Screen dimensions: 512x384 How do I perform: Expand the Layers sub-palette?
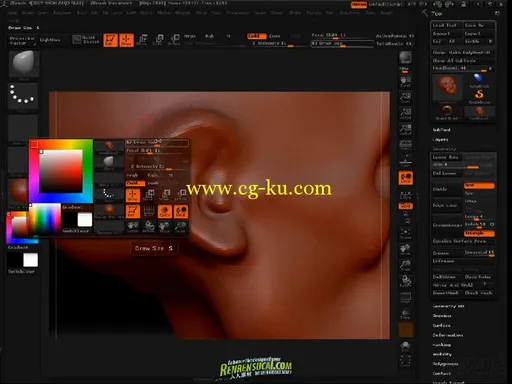click(x=440, y=140)
